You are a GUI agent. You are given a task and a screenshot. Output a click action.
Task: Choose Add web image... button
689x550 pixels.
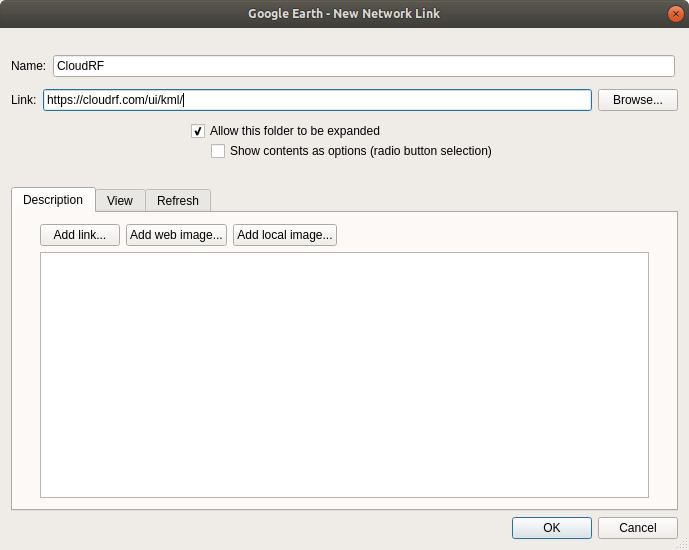click(x=177, y=235)
